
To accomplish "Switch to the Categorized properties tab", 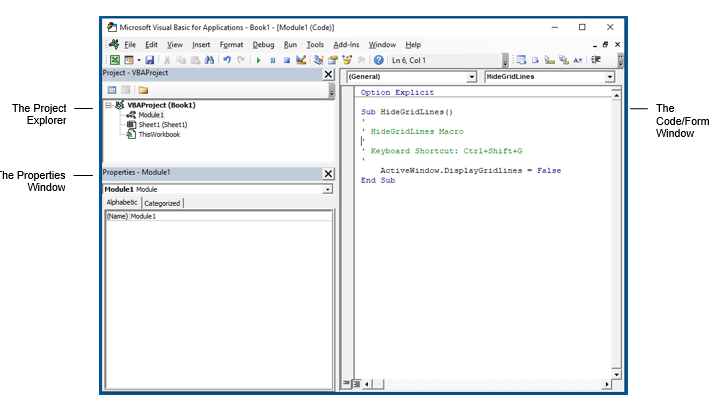I will click(x=162, y=203).
